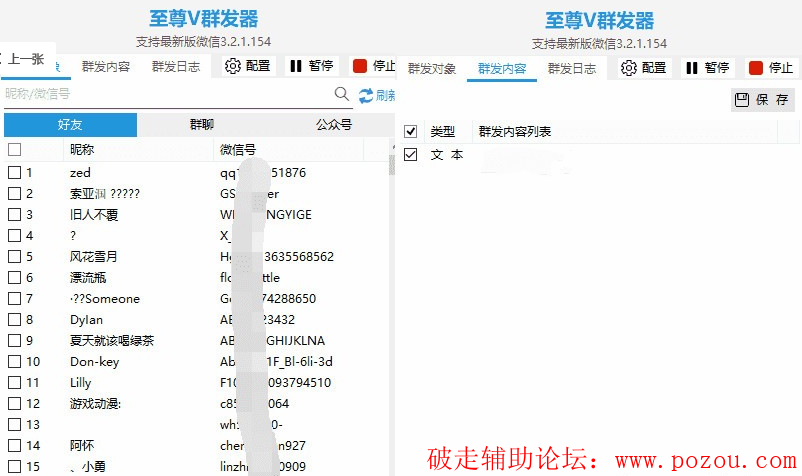Viewport: 802px width, 476px height.
Task: Click nickname 夏天就该喝绿茶 in the list
Action: [112, 341]
